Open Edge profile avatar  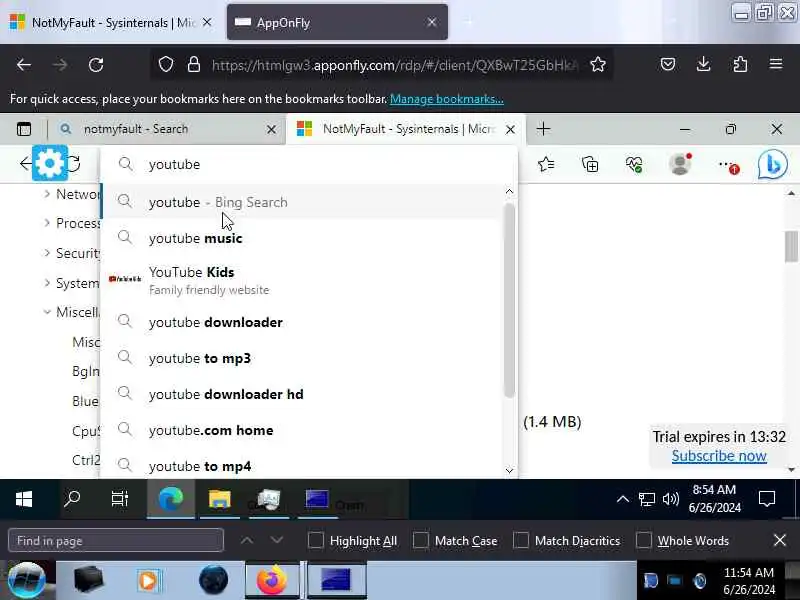(x=680, y=164)
